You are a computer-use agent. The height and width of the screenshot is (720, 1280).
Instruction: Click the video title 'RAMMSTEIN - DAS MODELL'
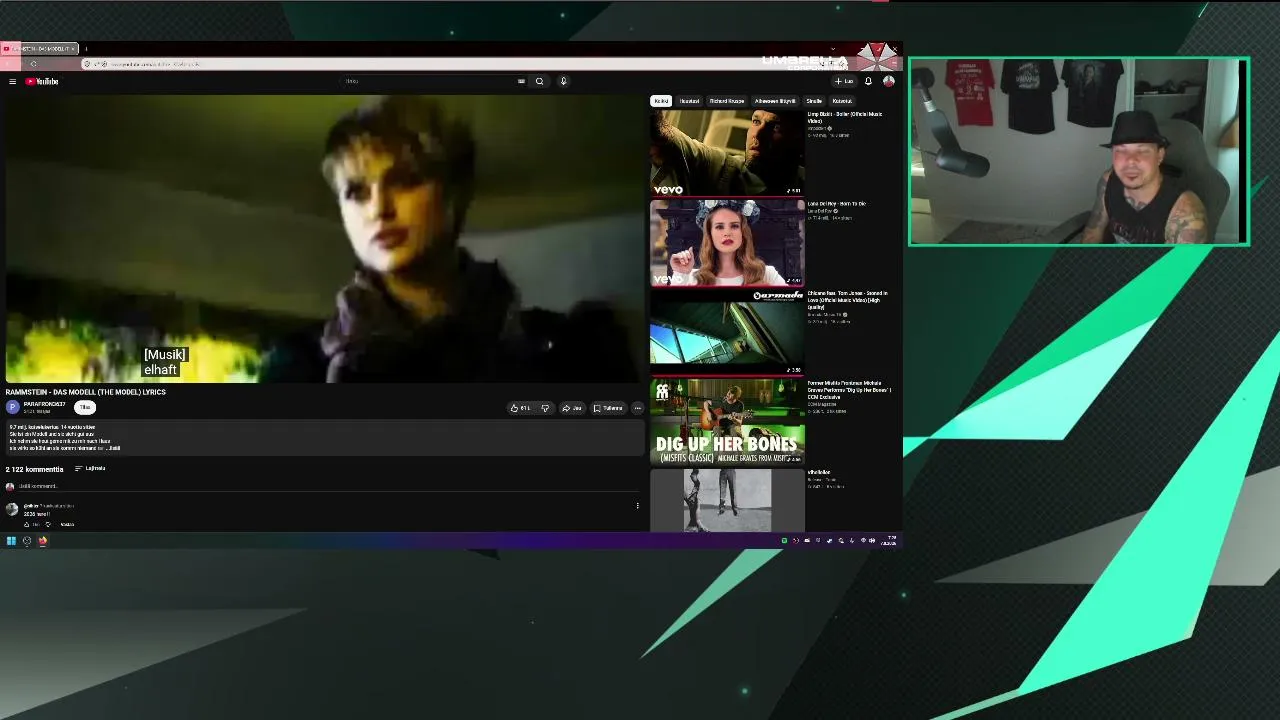coord(86,392)
